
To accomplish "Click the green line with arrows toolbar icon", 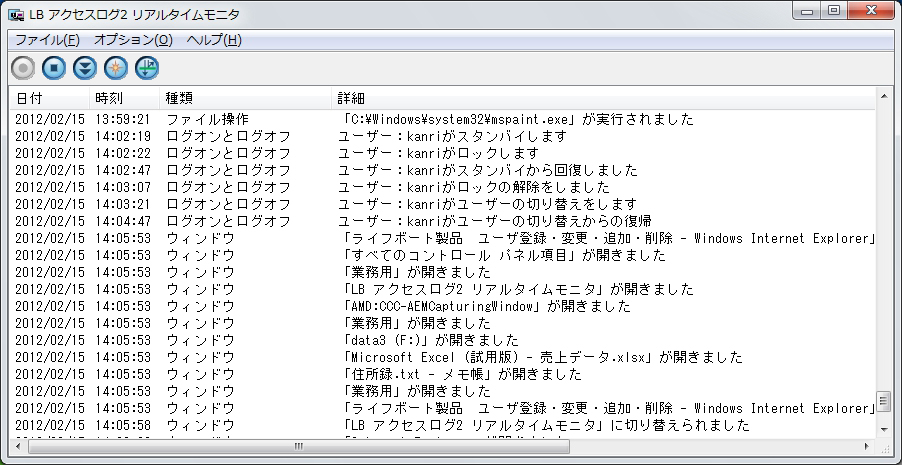I will click(147, 68).
